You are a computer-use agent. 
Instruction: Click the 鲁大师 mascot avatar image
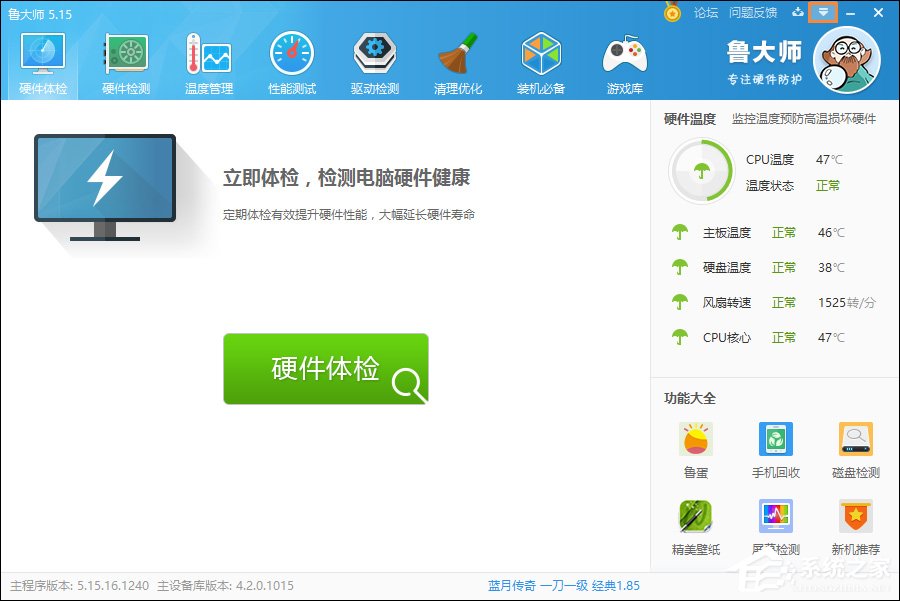coord(848,62)
